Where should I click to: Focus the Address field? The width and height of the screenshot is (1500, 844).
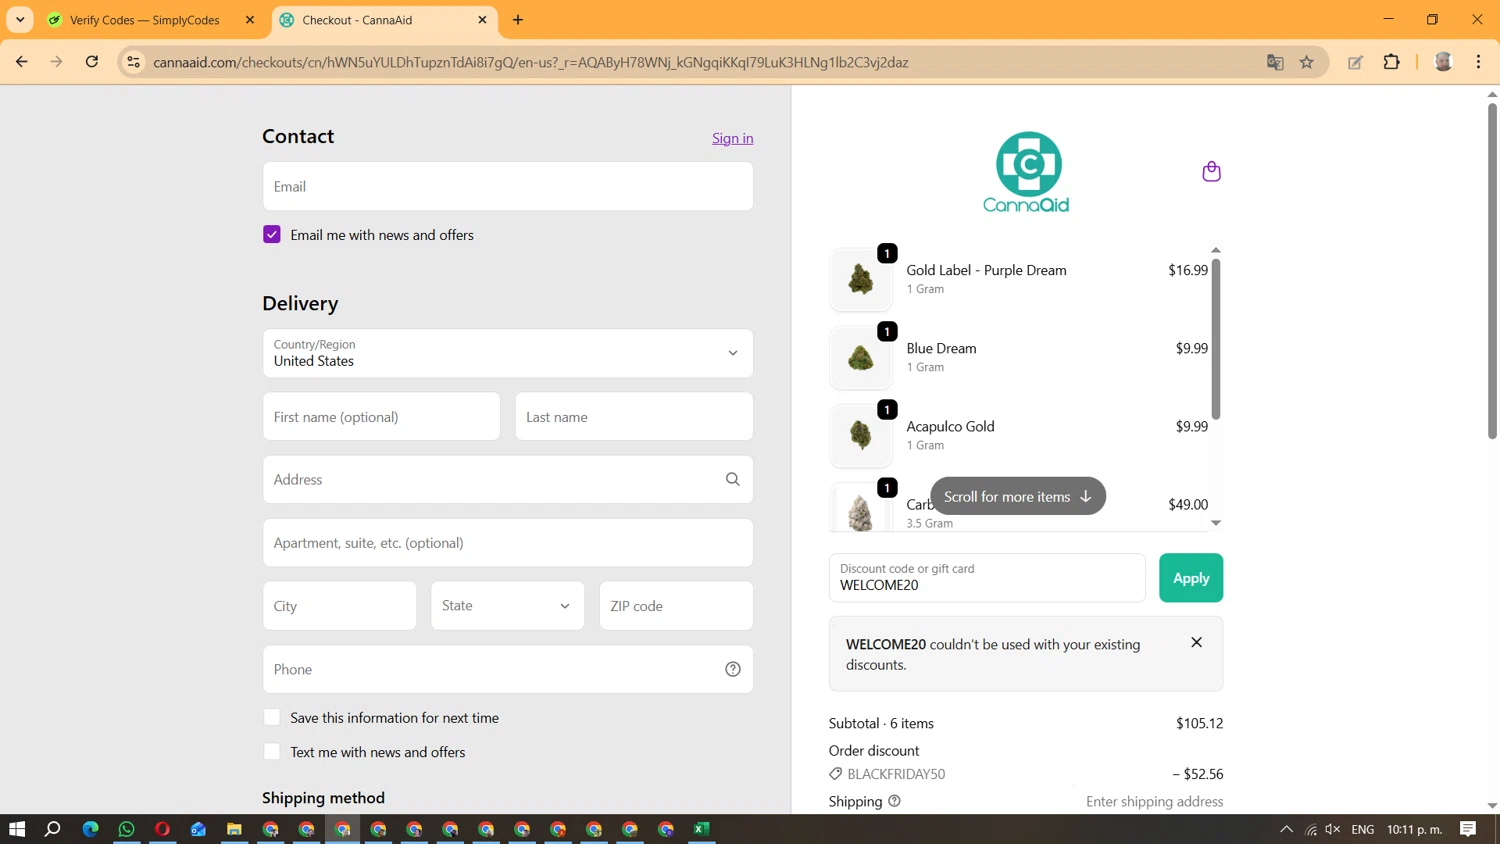click(x=508, y=479)
